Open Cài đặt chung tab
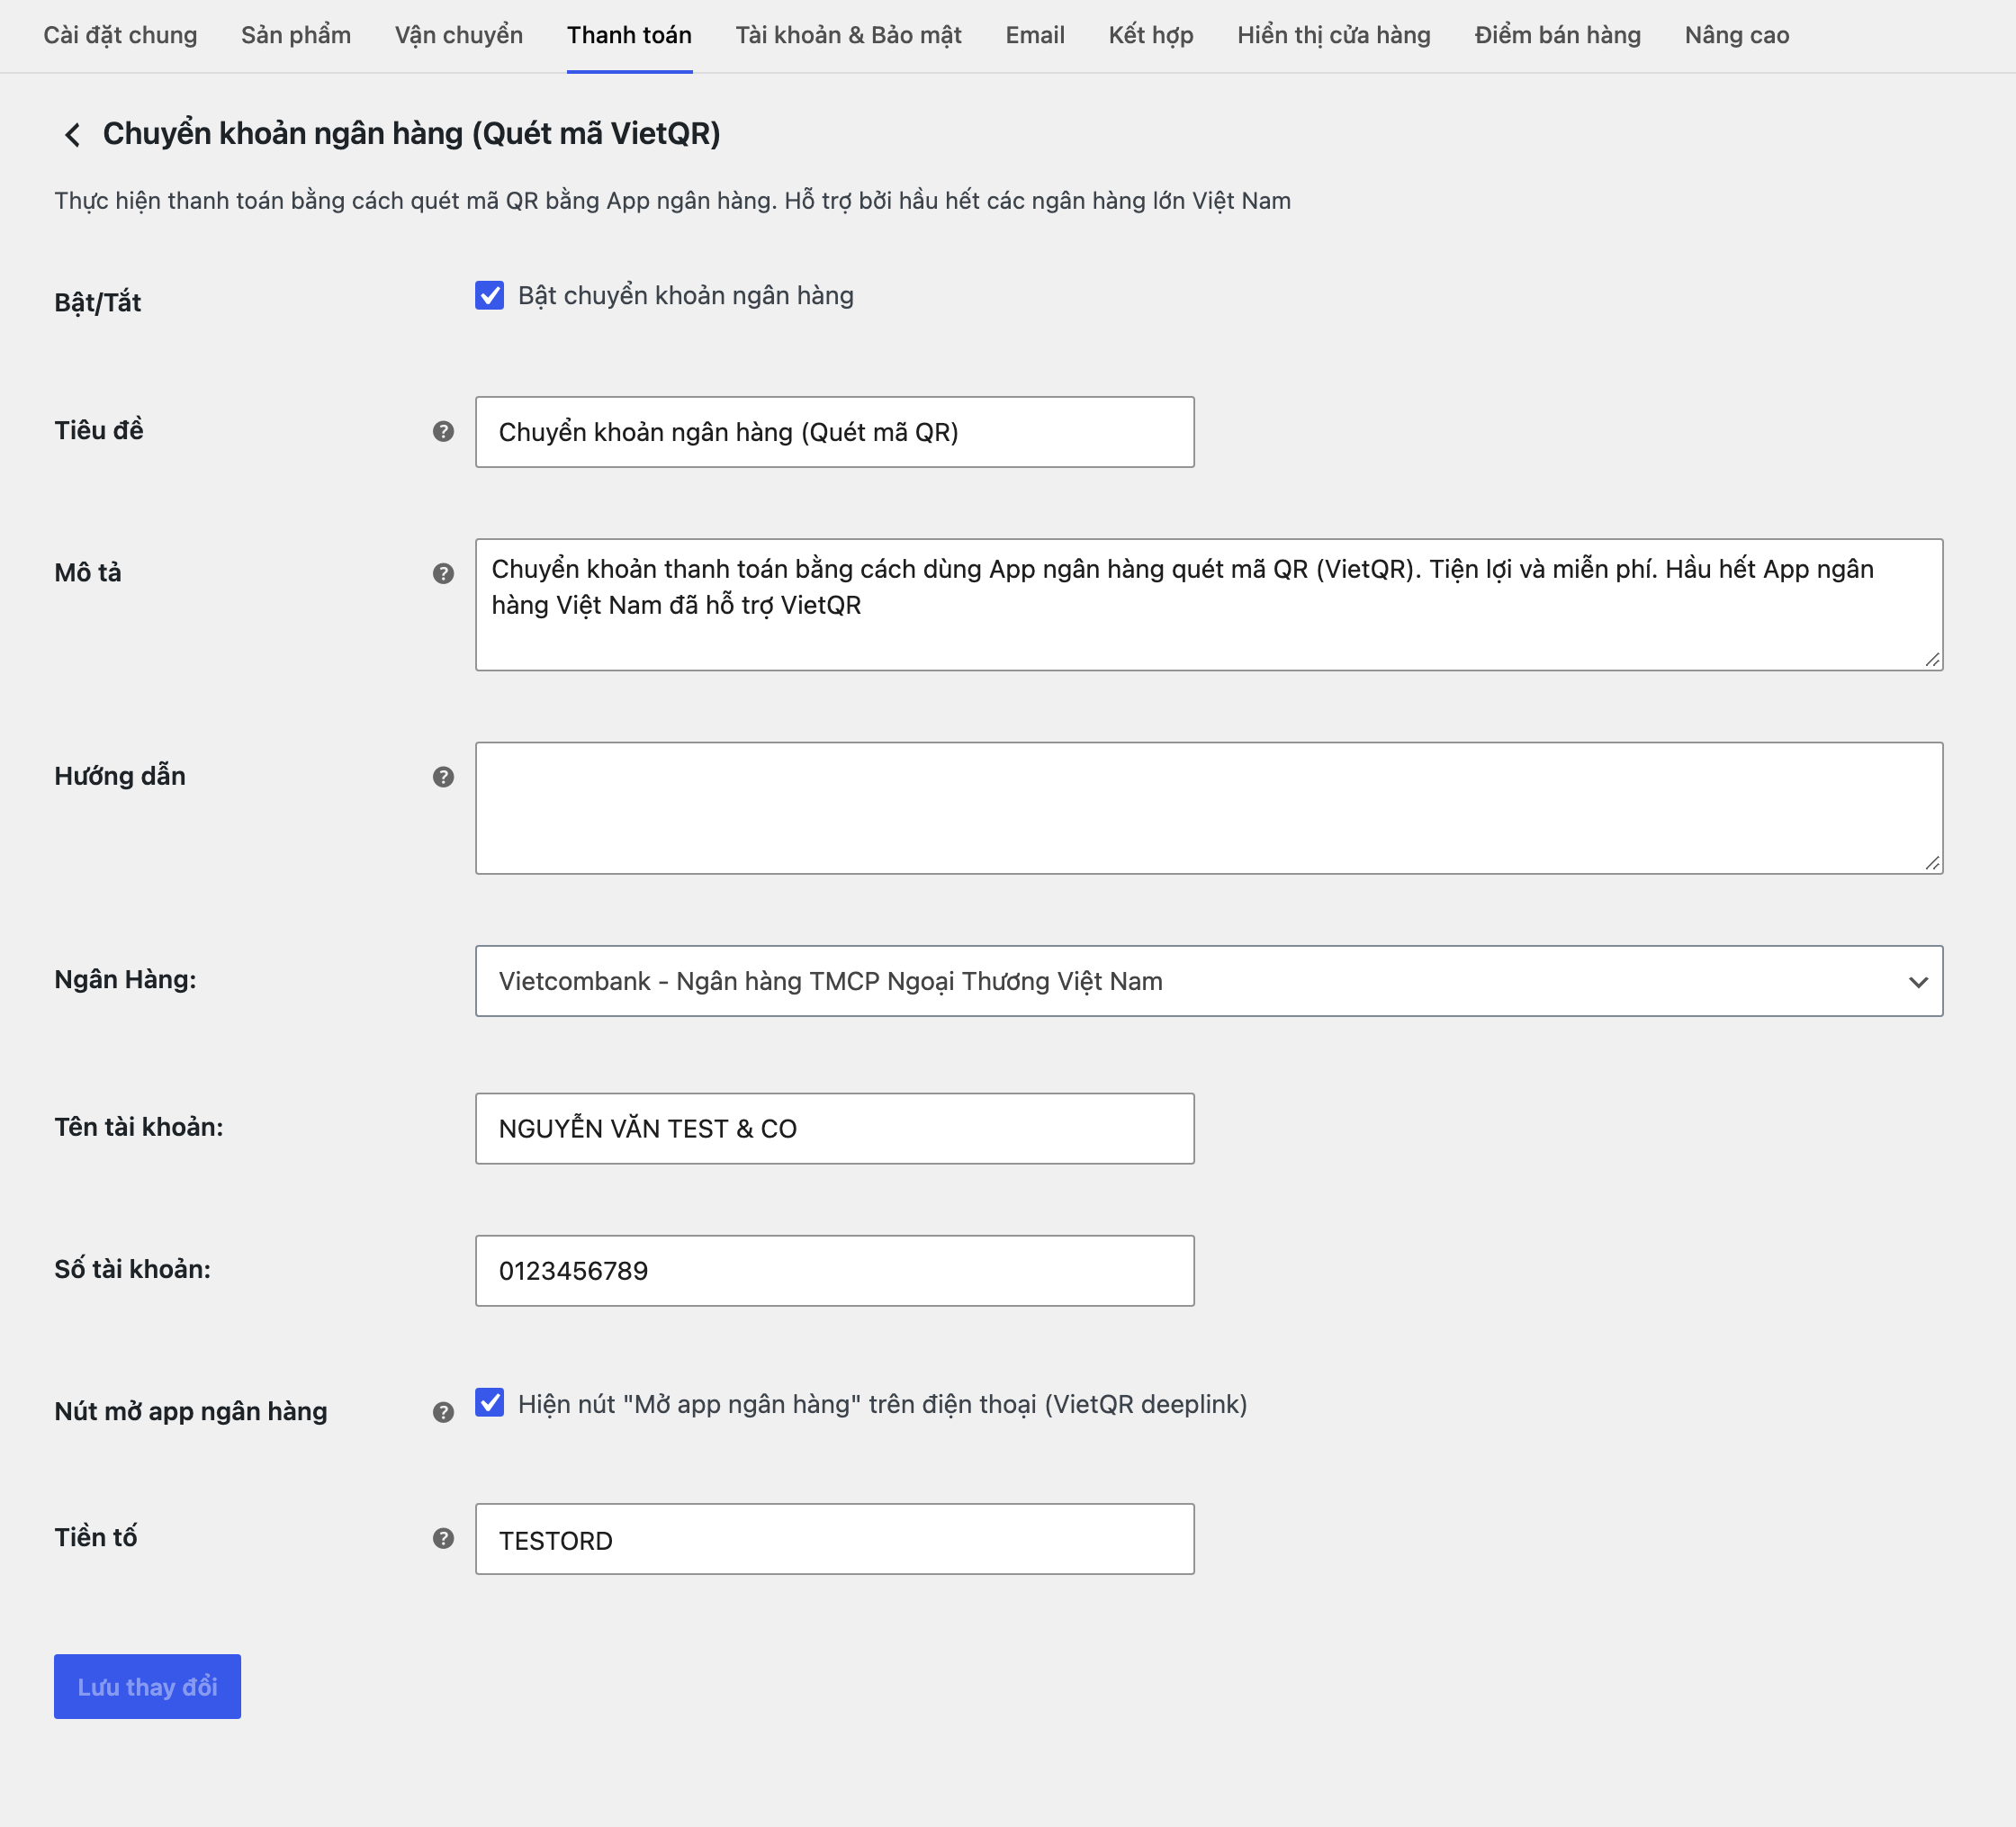 120,35
